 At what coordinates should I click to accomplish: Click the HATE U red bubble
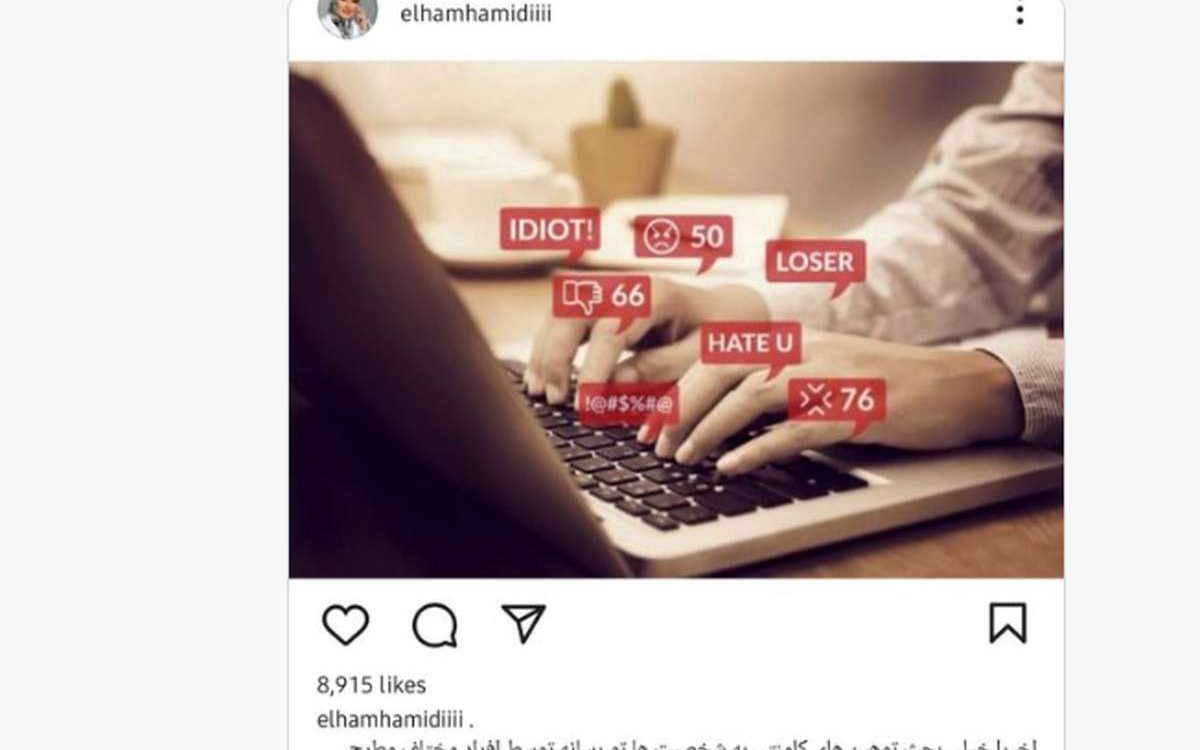tap(750, 346)
